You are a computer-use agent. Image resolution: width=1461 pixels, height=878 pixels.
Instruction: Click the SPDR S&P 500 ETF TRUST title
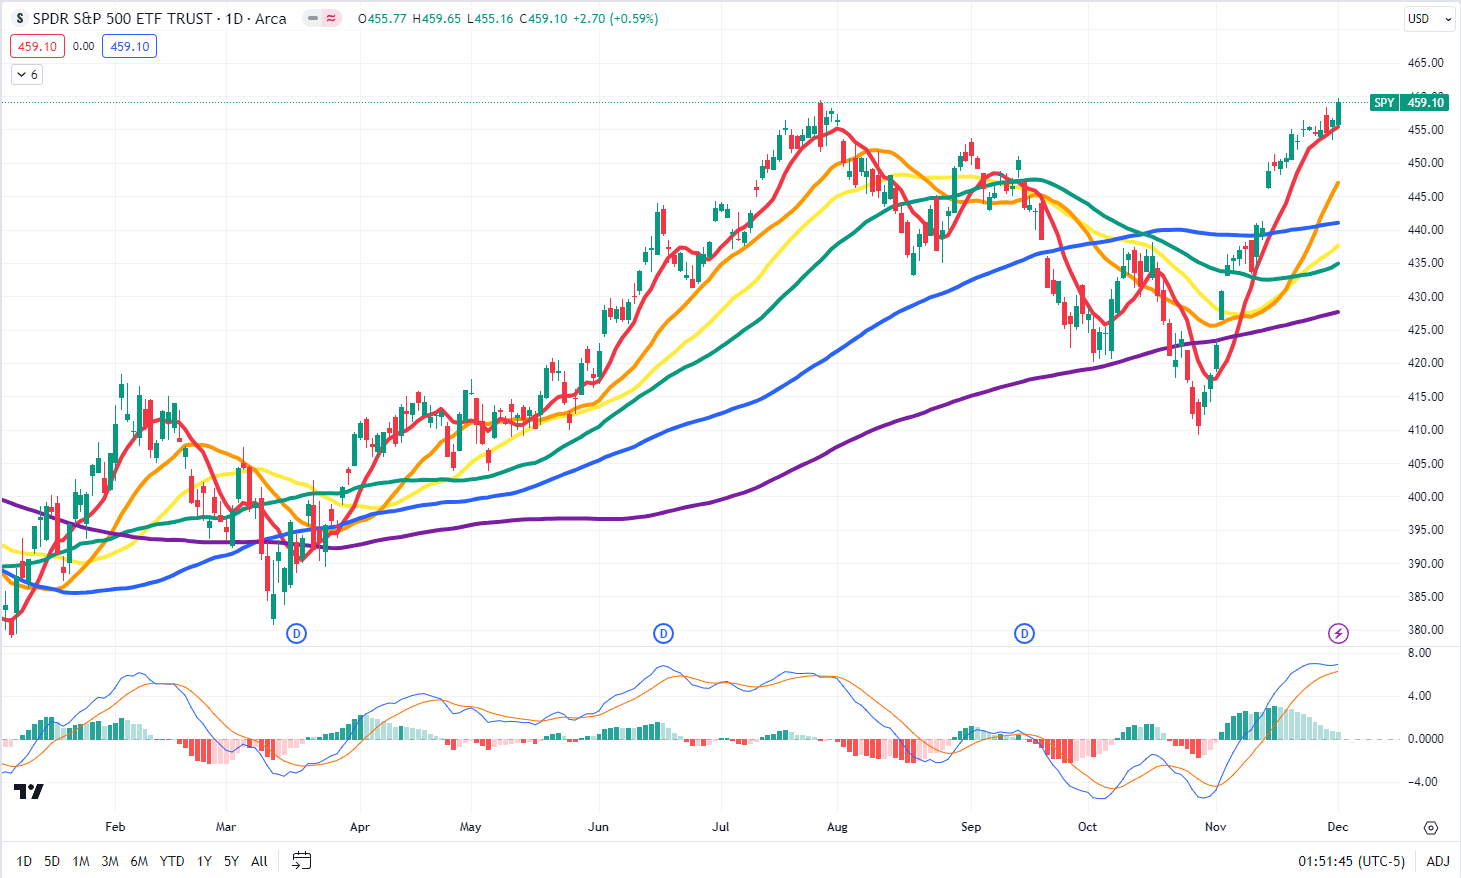pos(123,19)
